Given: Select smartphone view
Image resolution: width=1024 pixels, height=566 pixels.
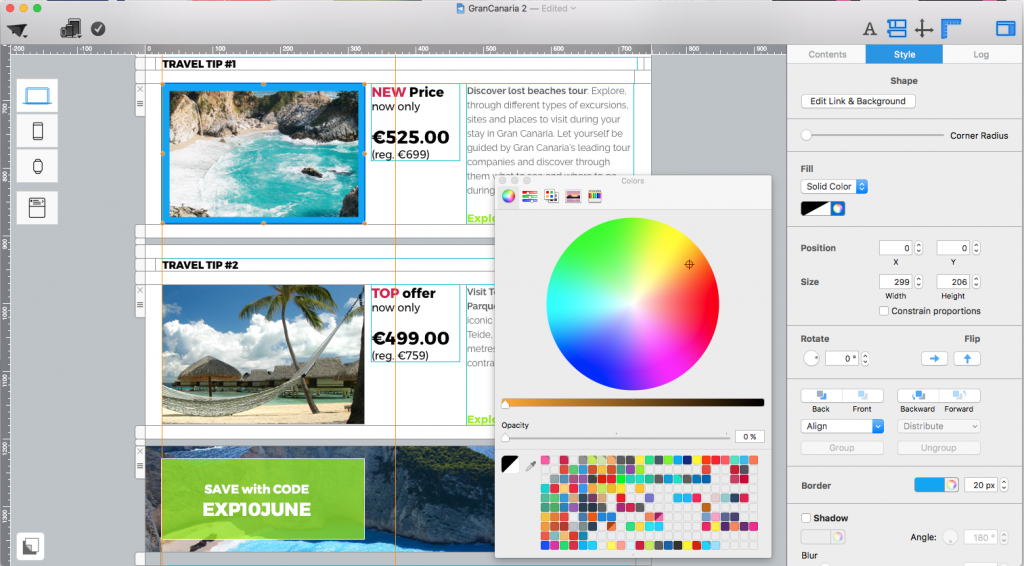Looking at the screenshot, I should [x=37, y=131].
